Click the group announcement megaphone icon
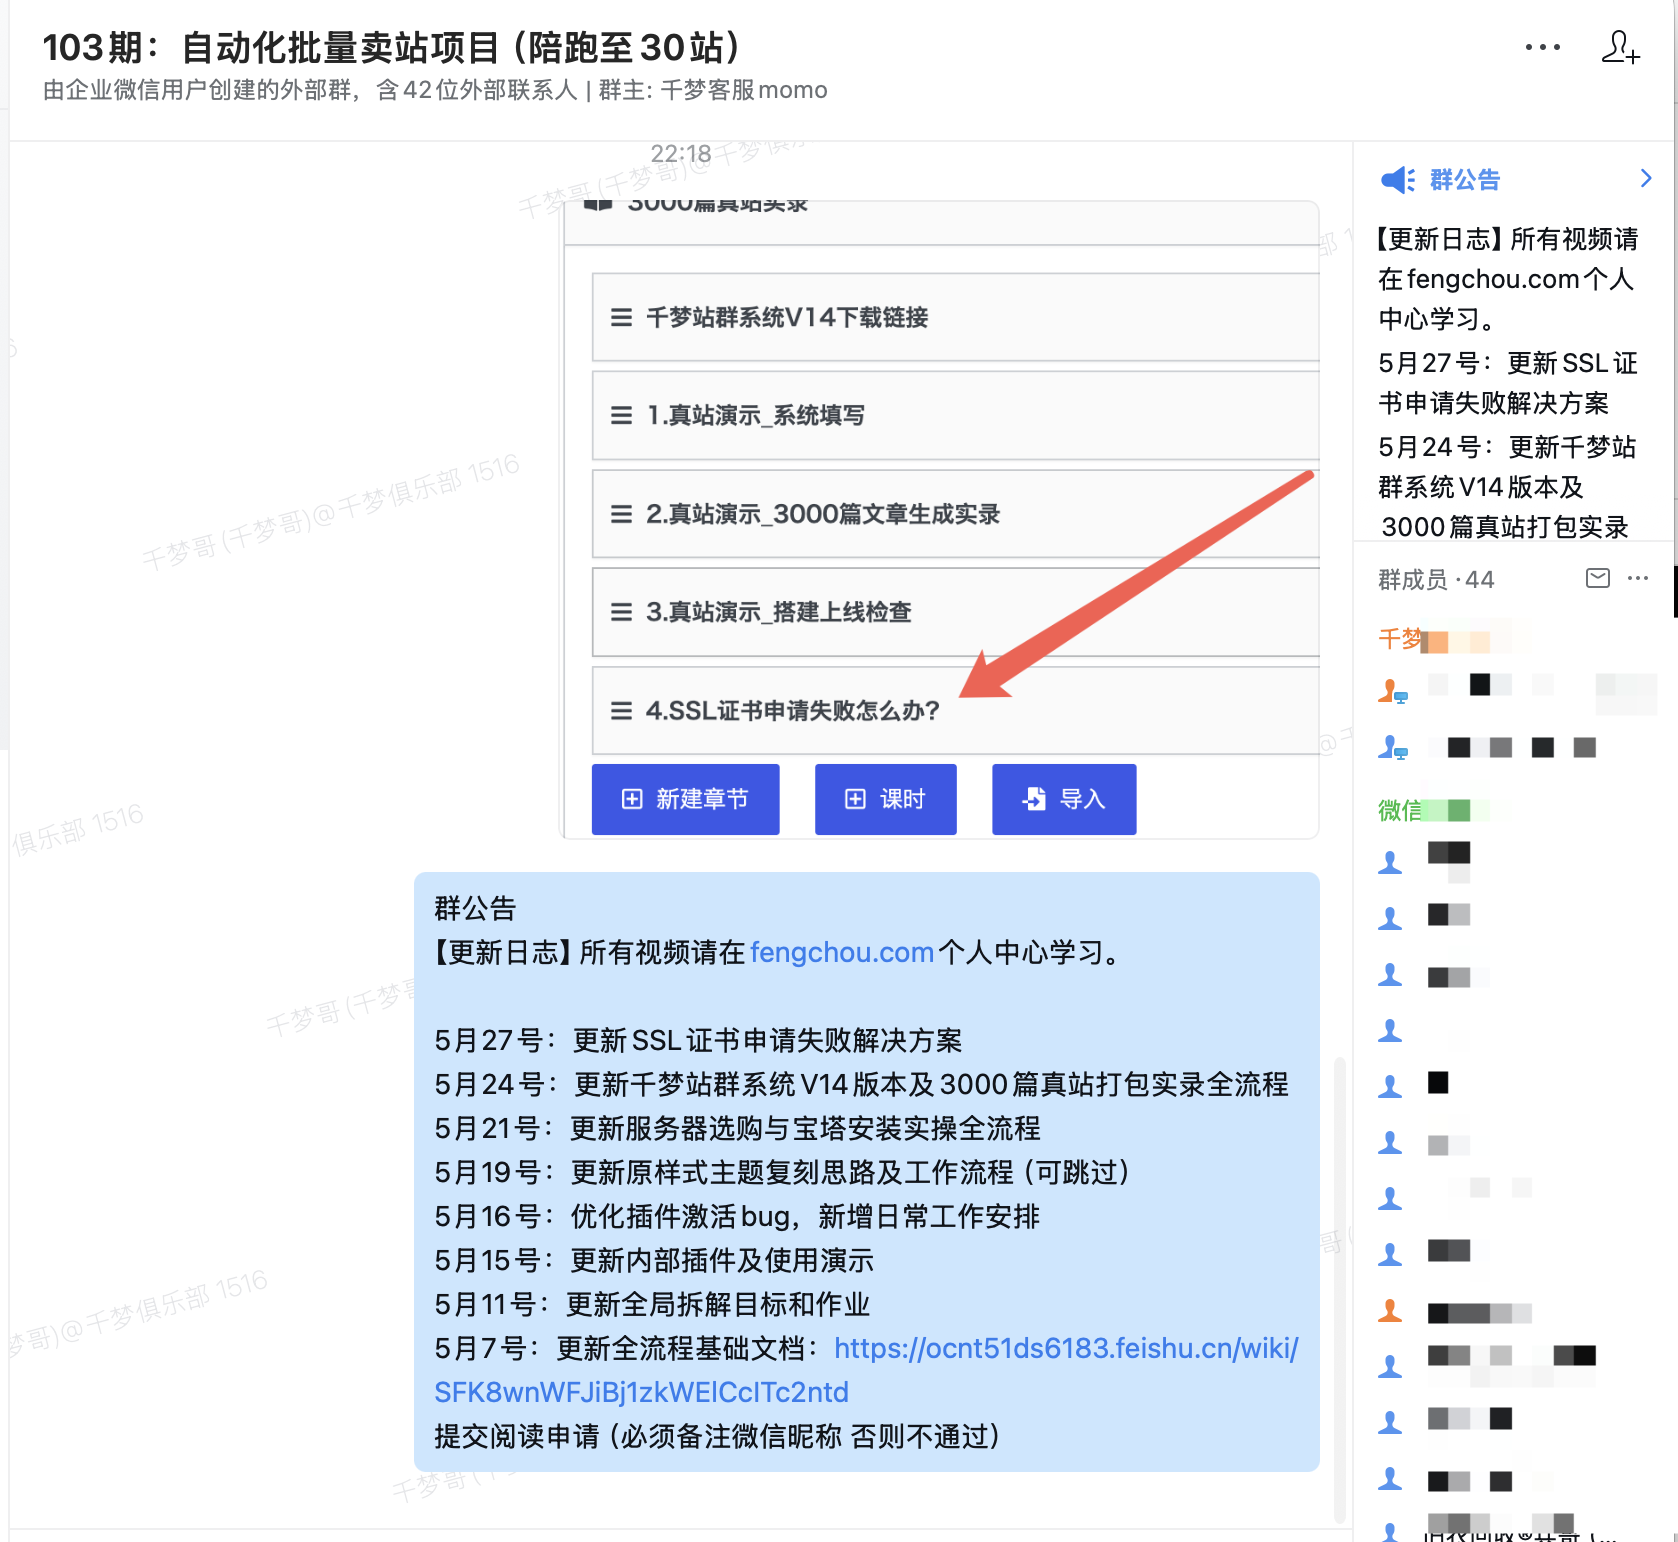The height and width of the screenshot is (1542, 1678). pos(1397,180)
